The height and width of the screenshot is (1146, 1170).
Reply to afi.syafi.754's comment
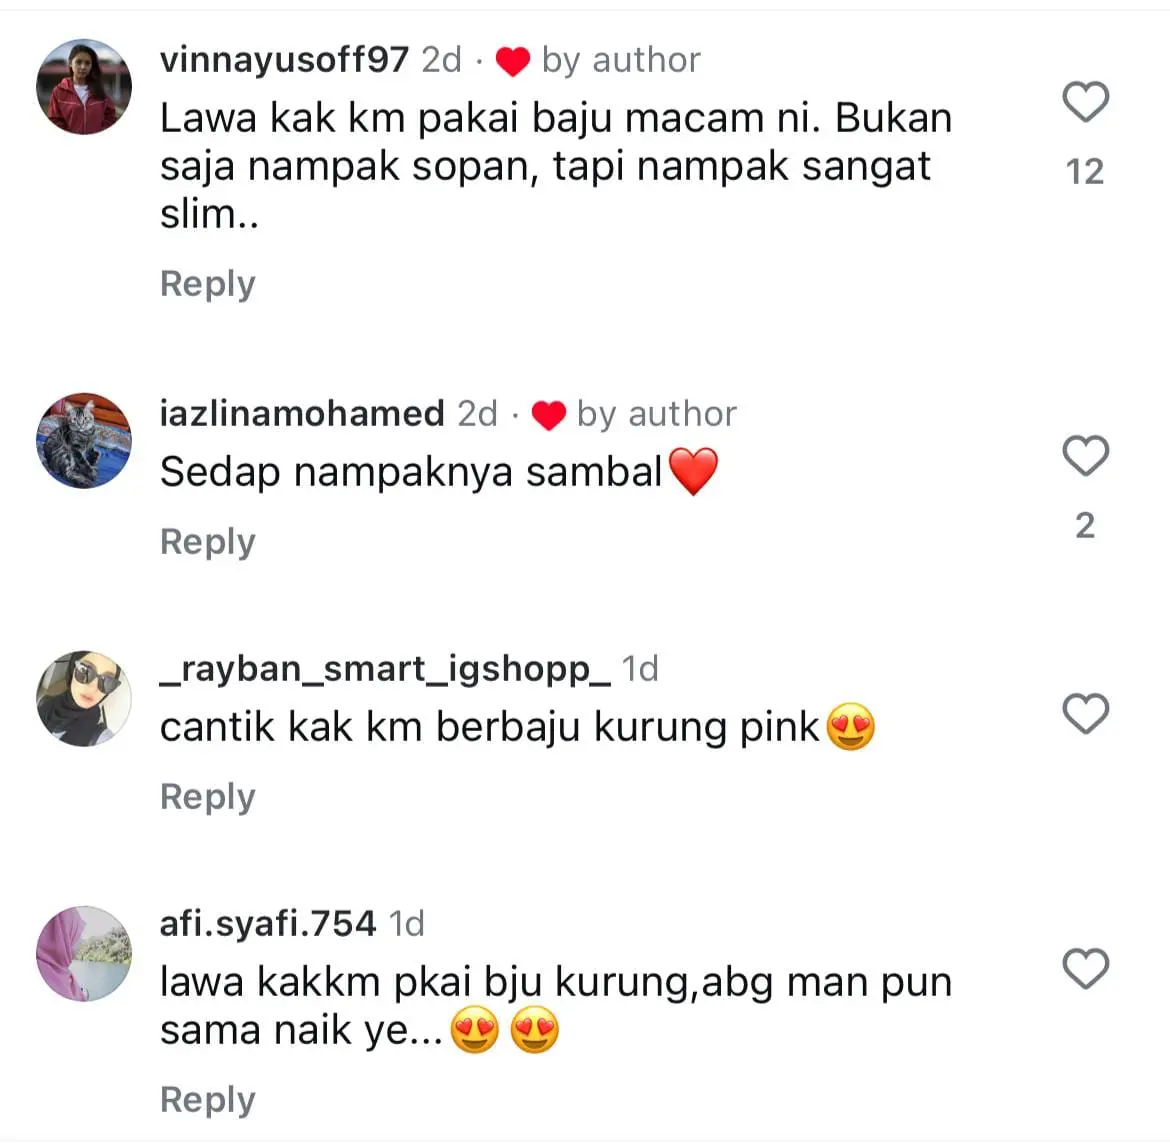coord(207,1100)
